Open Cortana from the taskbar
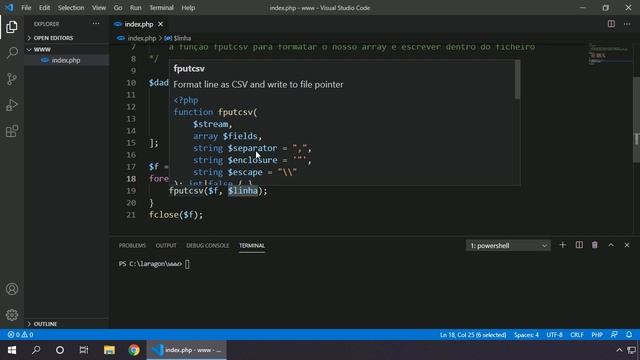The image size is (640, 360). pyautogui.click(x=60, y=350)
